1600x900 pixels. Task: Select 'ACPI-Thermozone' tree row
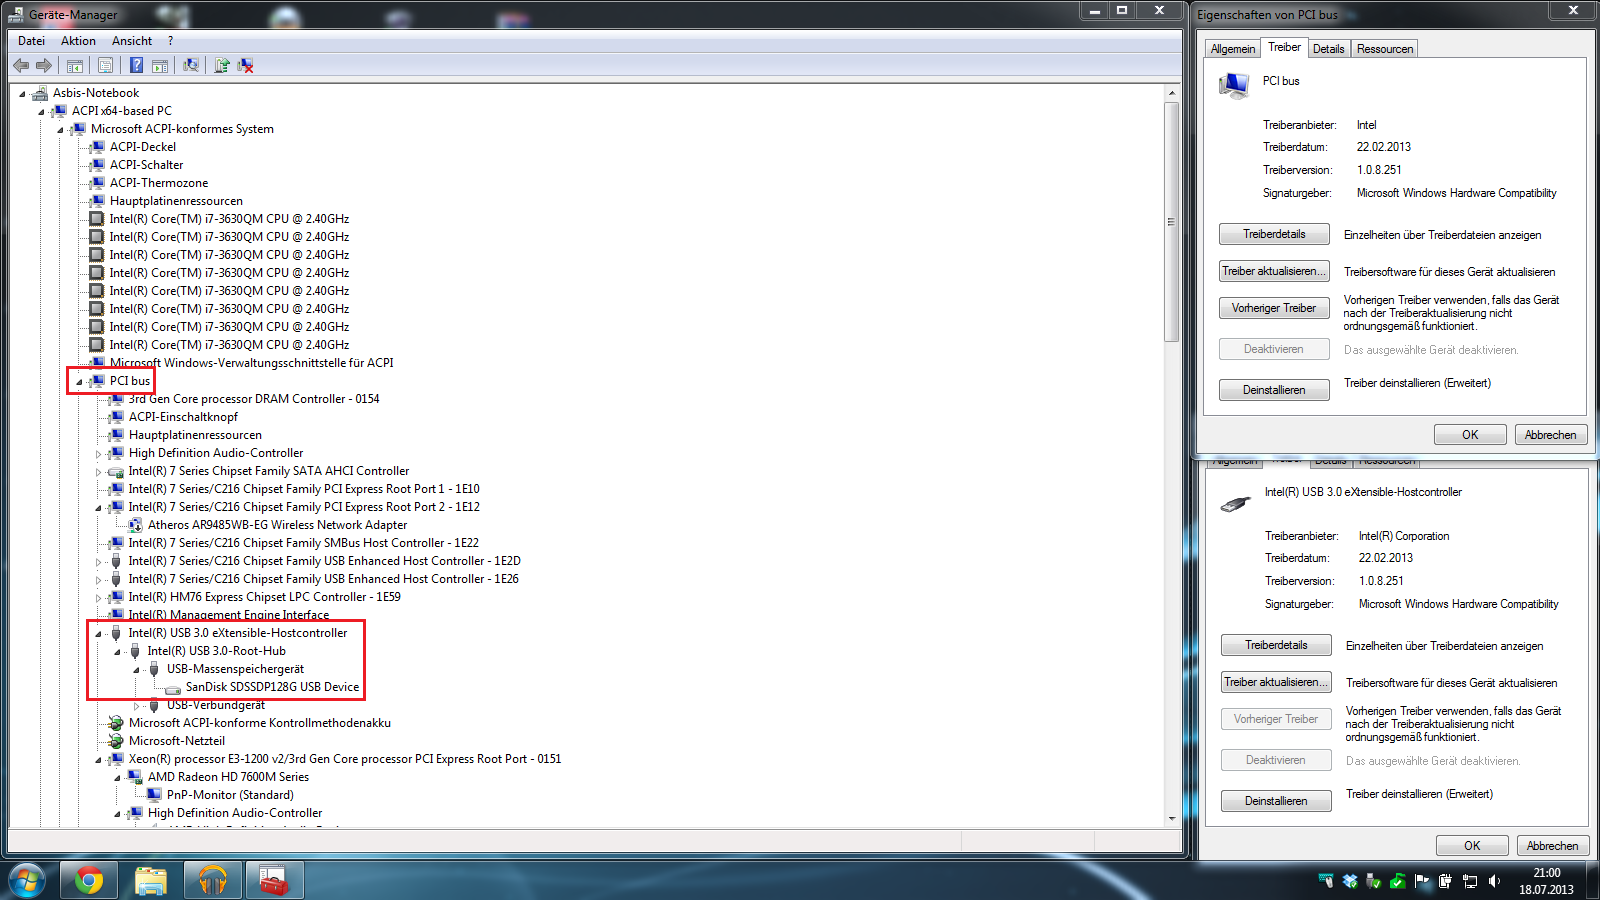(x=159, y=183)
